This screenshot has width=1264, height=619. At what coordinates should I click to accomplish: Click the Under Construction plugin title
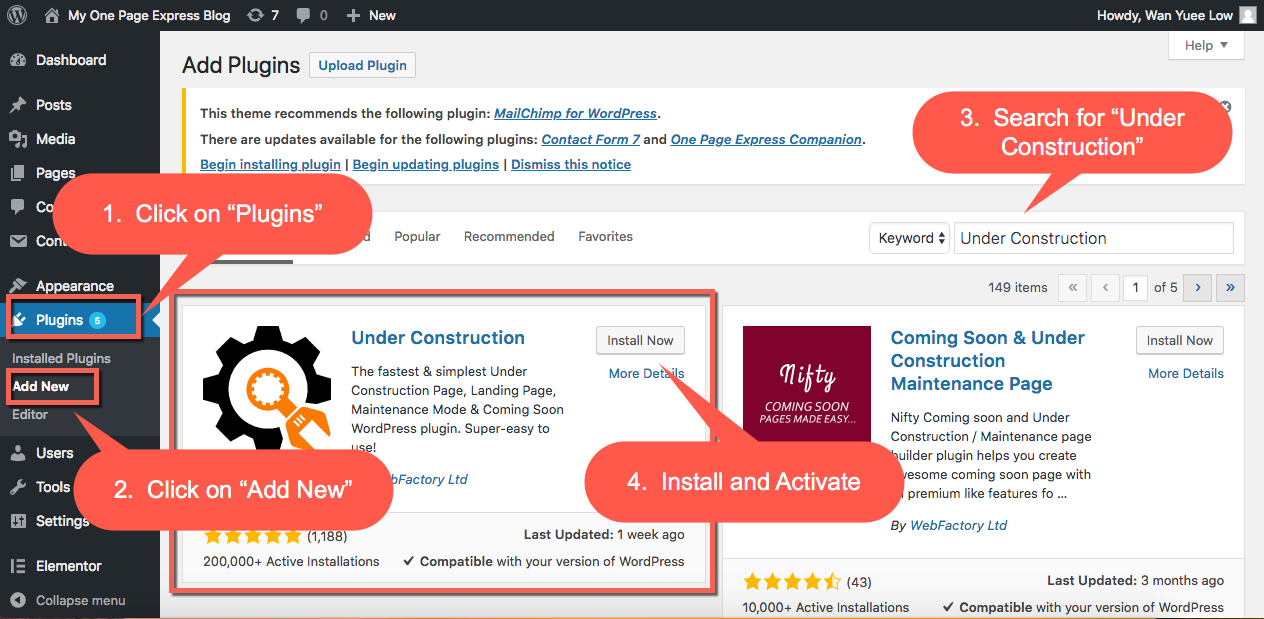click(x=438, y=338)
